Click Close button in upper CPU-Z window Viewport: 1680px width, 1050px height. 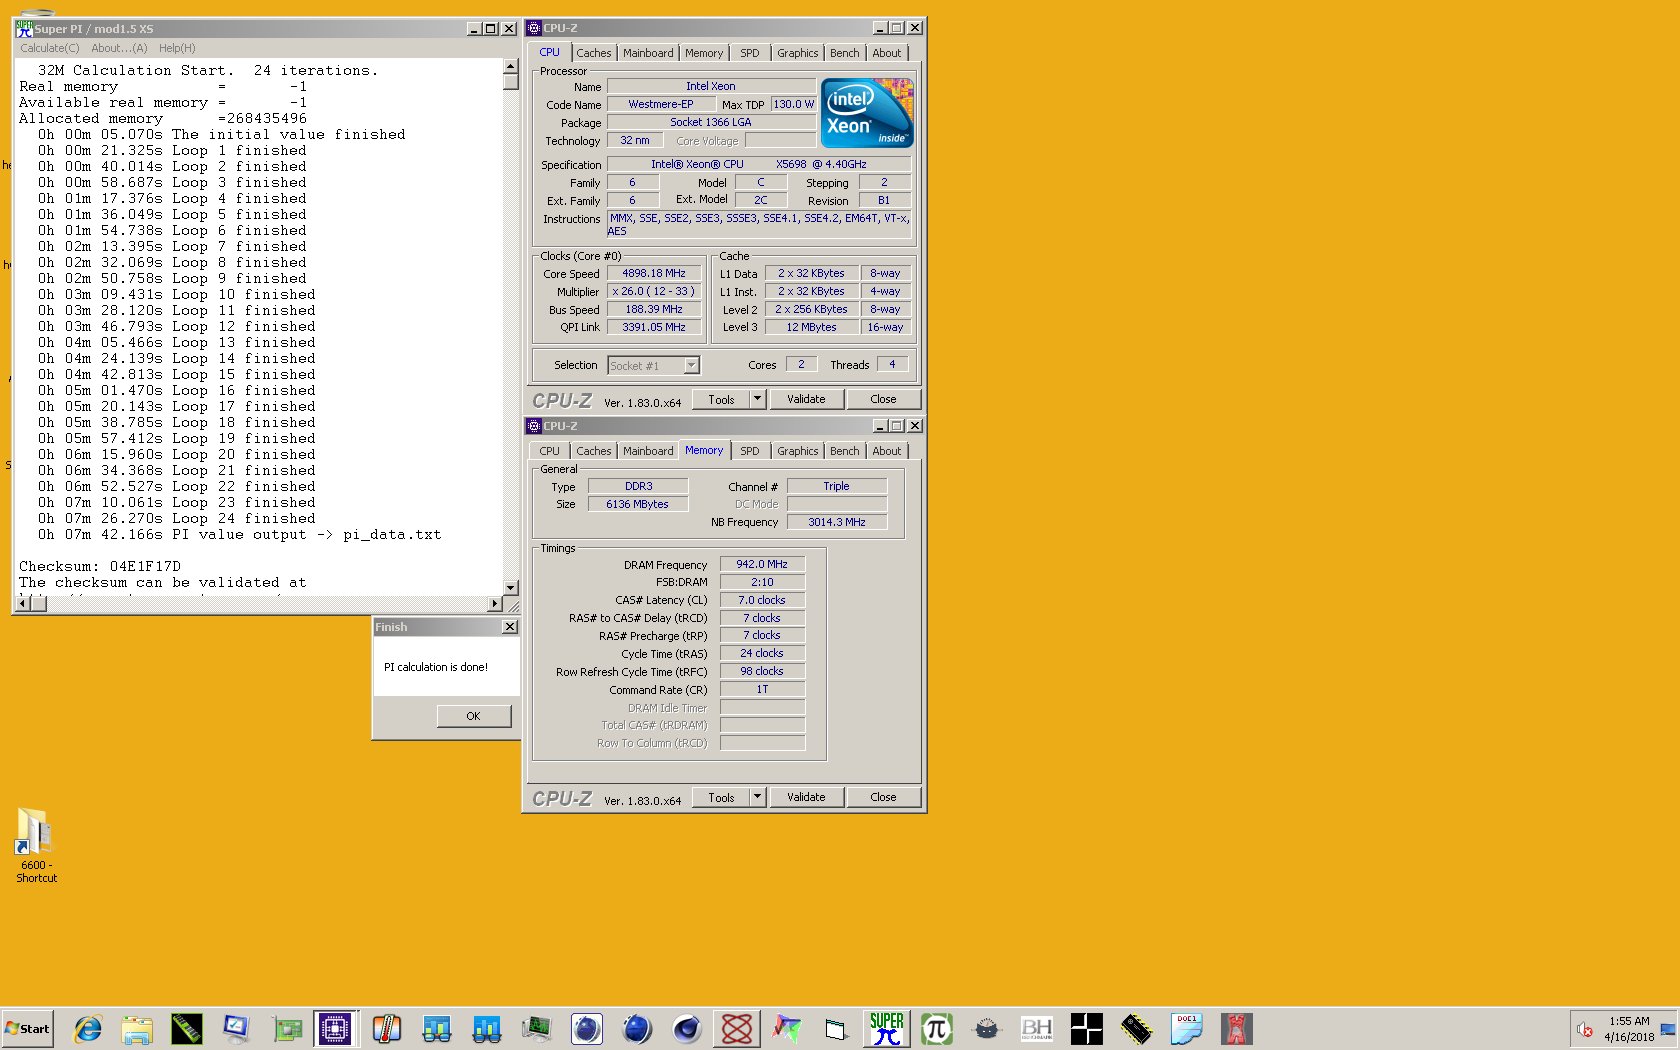pyautogui.click(x=883, y=399)
